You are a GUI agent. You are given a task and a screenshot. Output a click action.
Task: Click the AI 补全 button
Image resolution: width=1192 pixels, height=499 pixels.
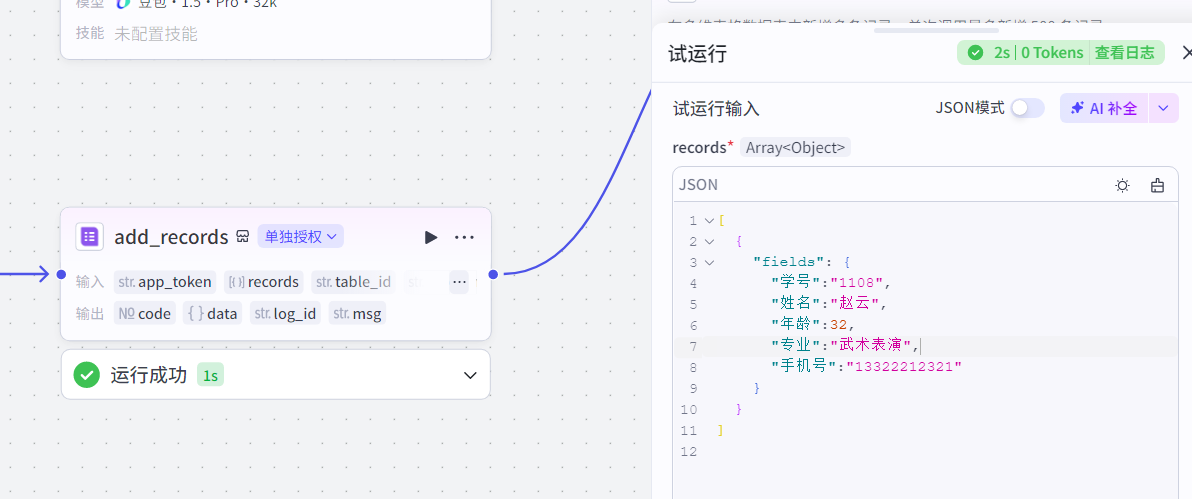click(x=1104, y=108)
